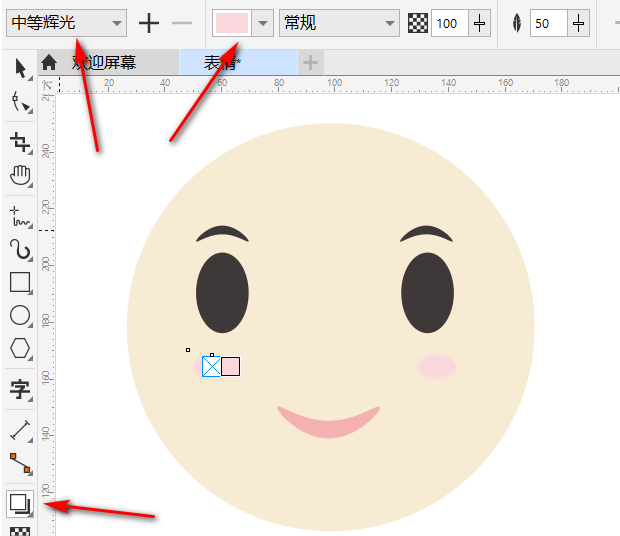Select the Pick (arrow) tool

[x=20, y=69]
